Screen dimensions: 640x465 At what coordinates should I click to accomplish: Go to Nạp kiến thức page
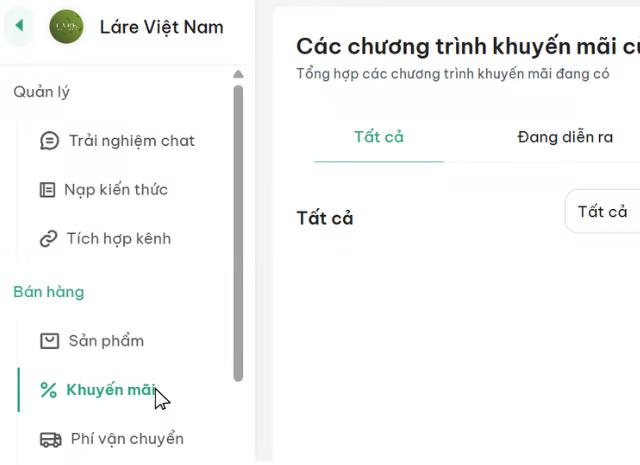click(116, 190)
